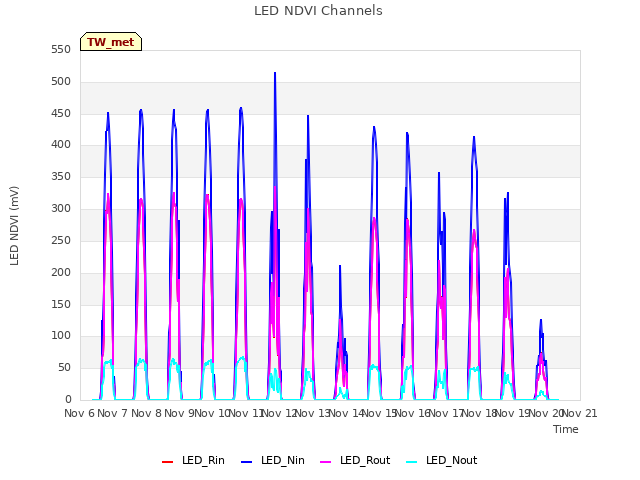Click the Nov 6 x-axis tick label
Screen dimensions: 640x480
click(79, 413)
